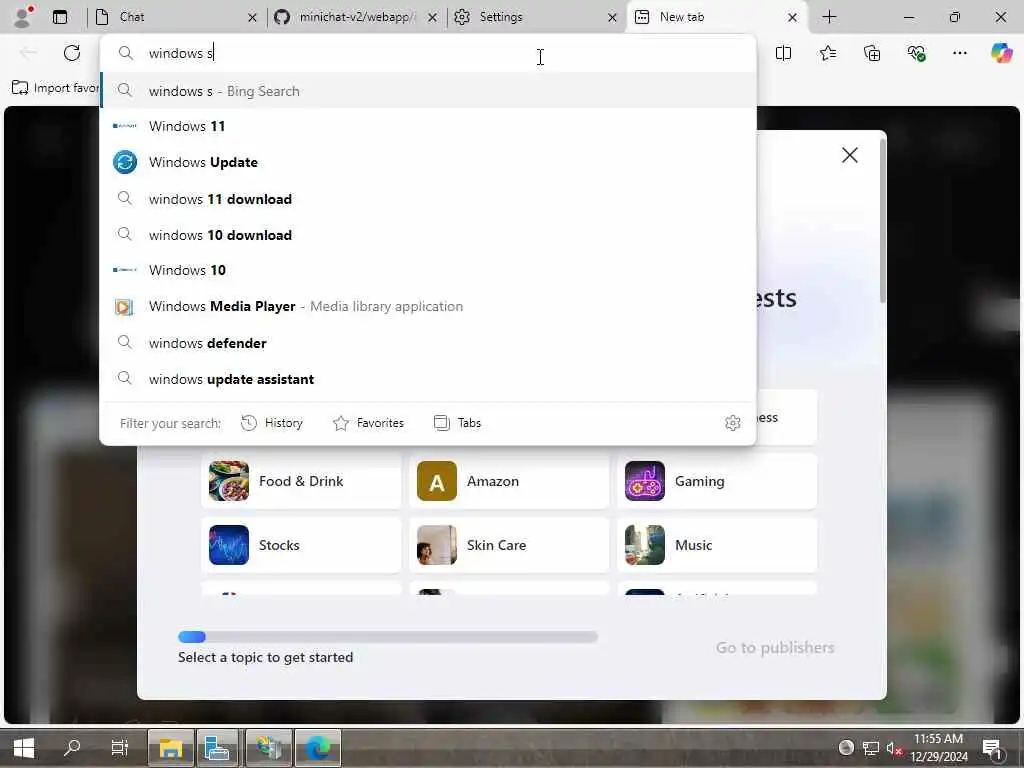Open the clock showing 11:55 AM
The height and width of the screenshot is (768, 1024).
click(x=938, y=748)
